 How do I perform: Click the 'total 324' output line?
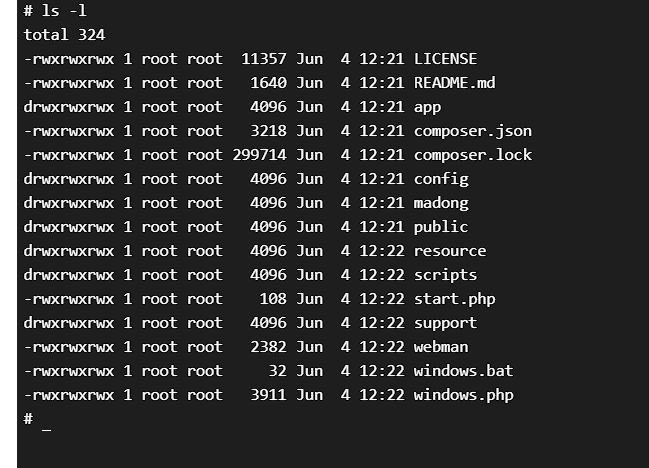65,35
